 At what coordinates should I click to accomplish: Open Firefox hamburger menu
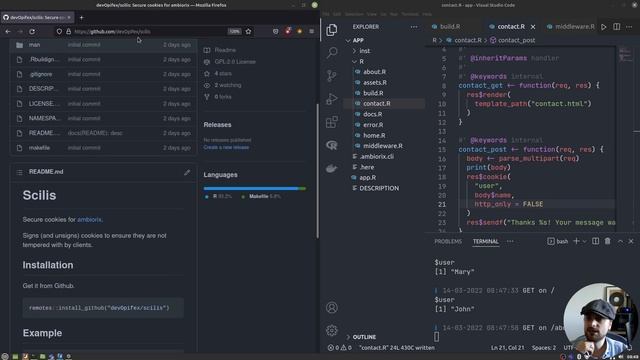[311, 31]
